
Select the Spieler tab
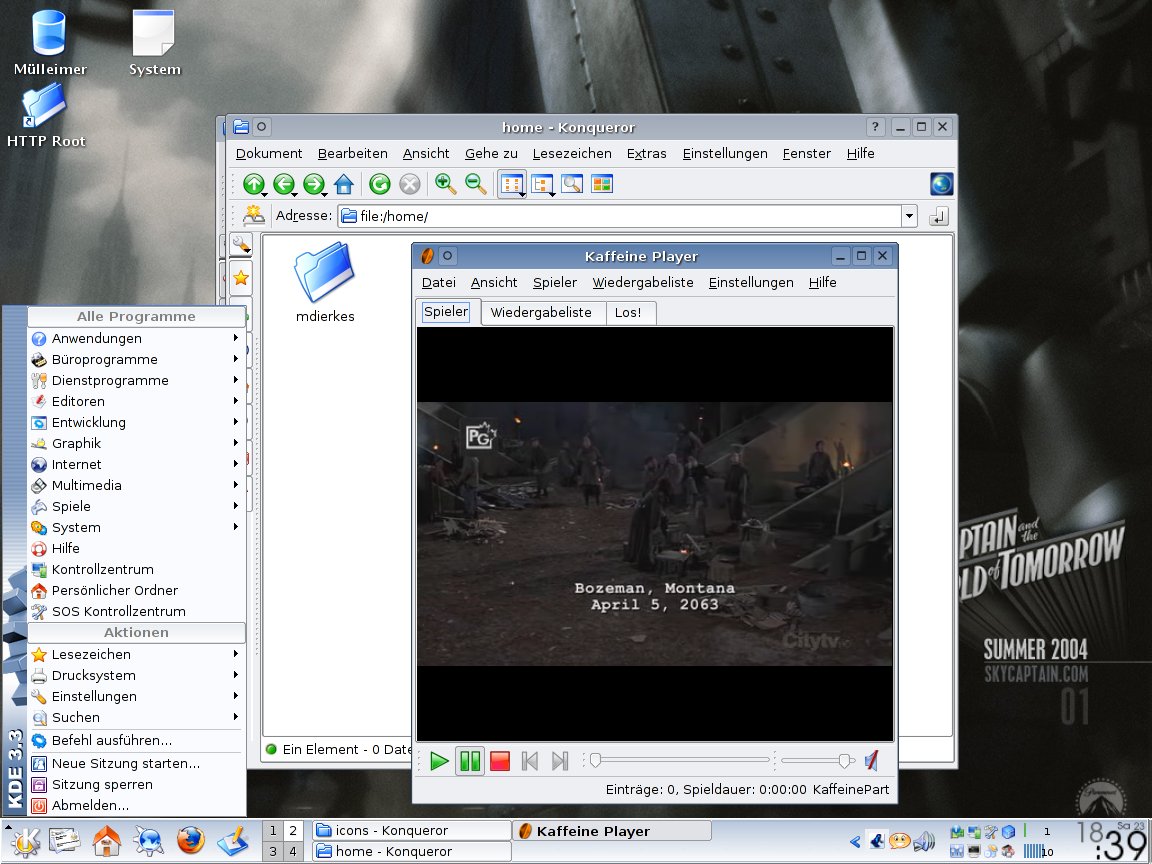(x=446, y=312)
